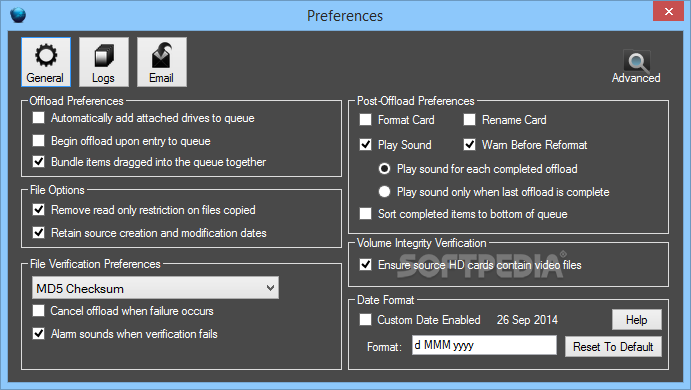Image resolution: width=691 pixels, height=390 pixels.
Task: Enable Cancel offload when failure occurs
Action: pos(39,311)
